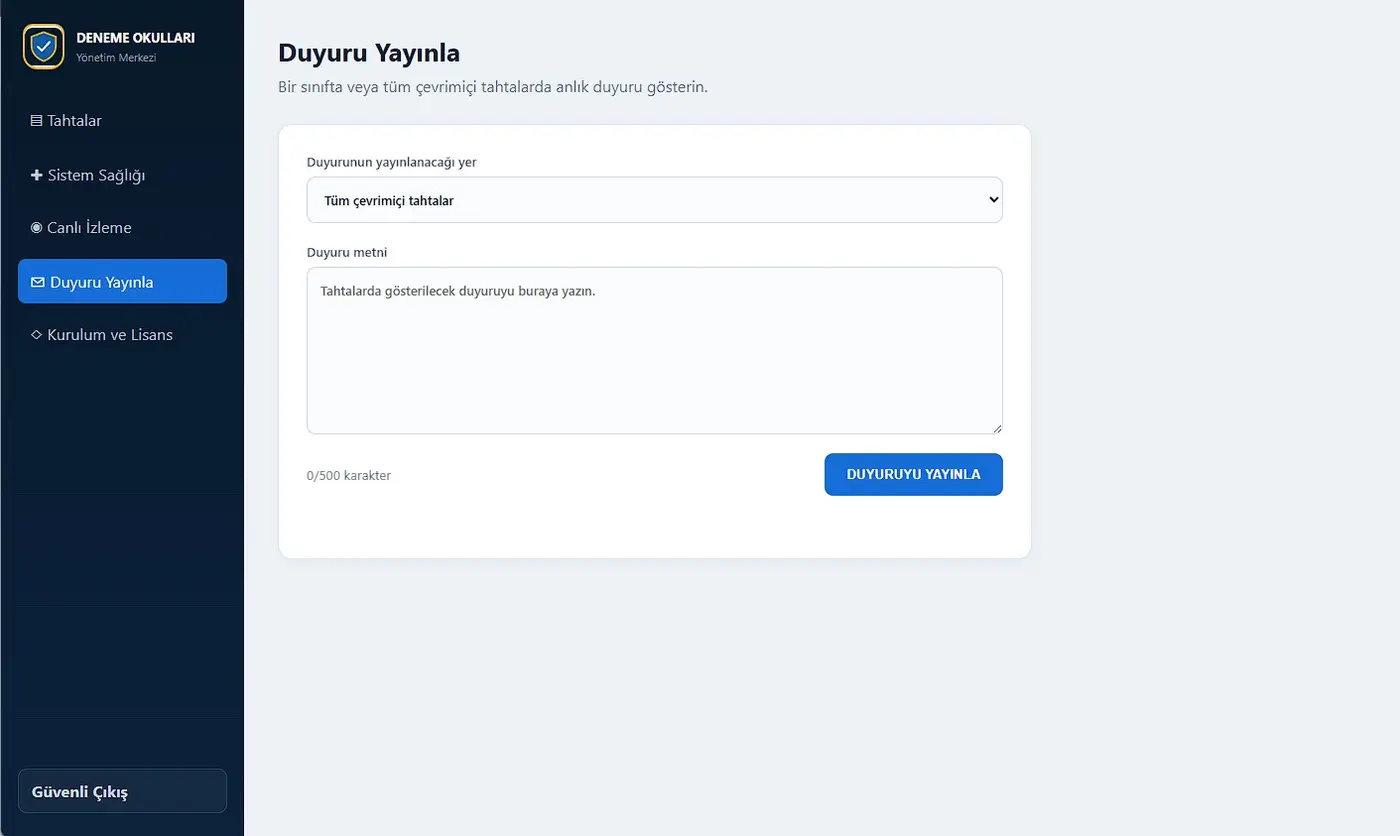Image resolution: width=1400 pixels, height=836 pixels.
Task: Click the 0/500 karakter counter text
Action: [x=349, y=476]
